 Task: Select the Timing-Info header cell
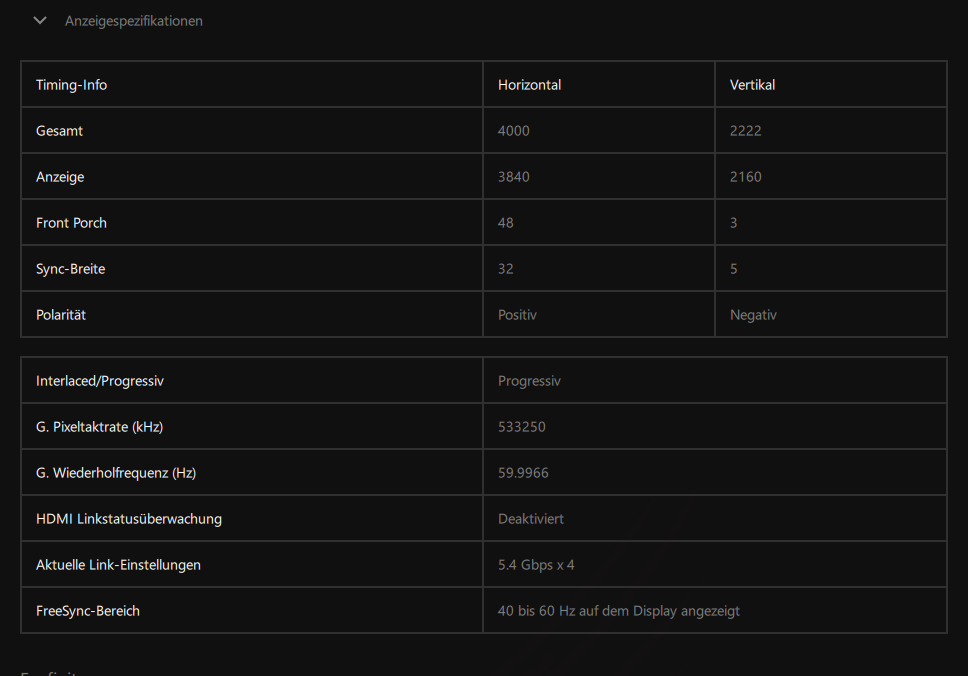click(71, 85)
